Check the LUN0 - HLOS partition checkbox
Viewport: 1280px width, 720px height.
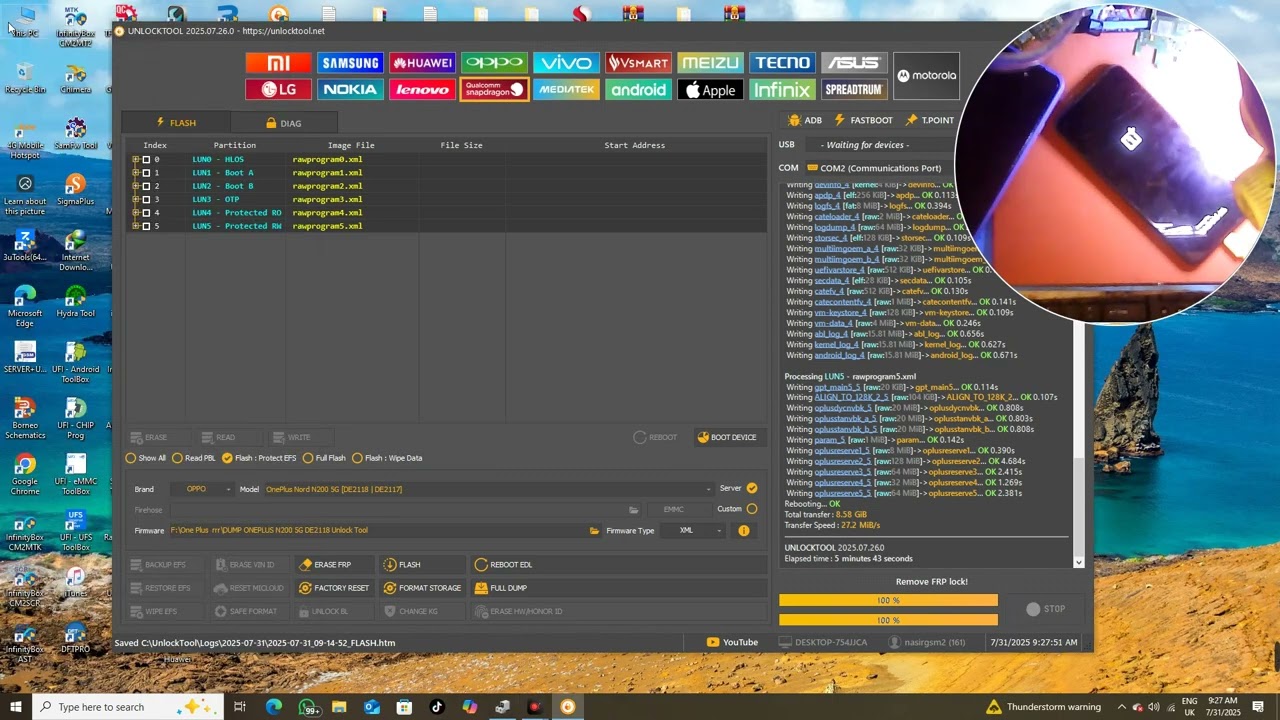(x=146, y=160)
